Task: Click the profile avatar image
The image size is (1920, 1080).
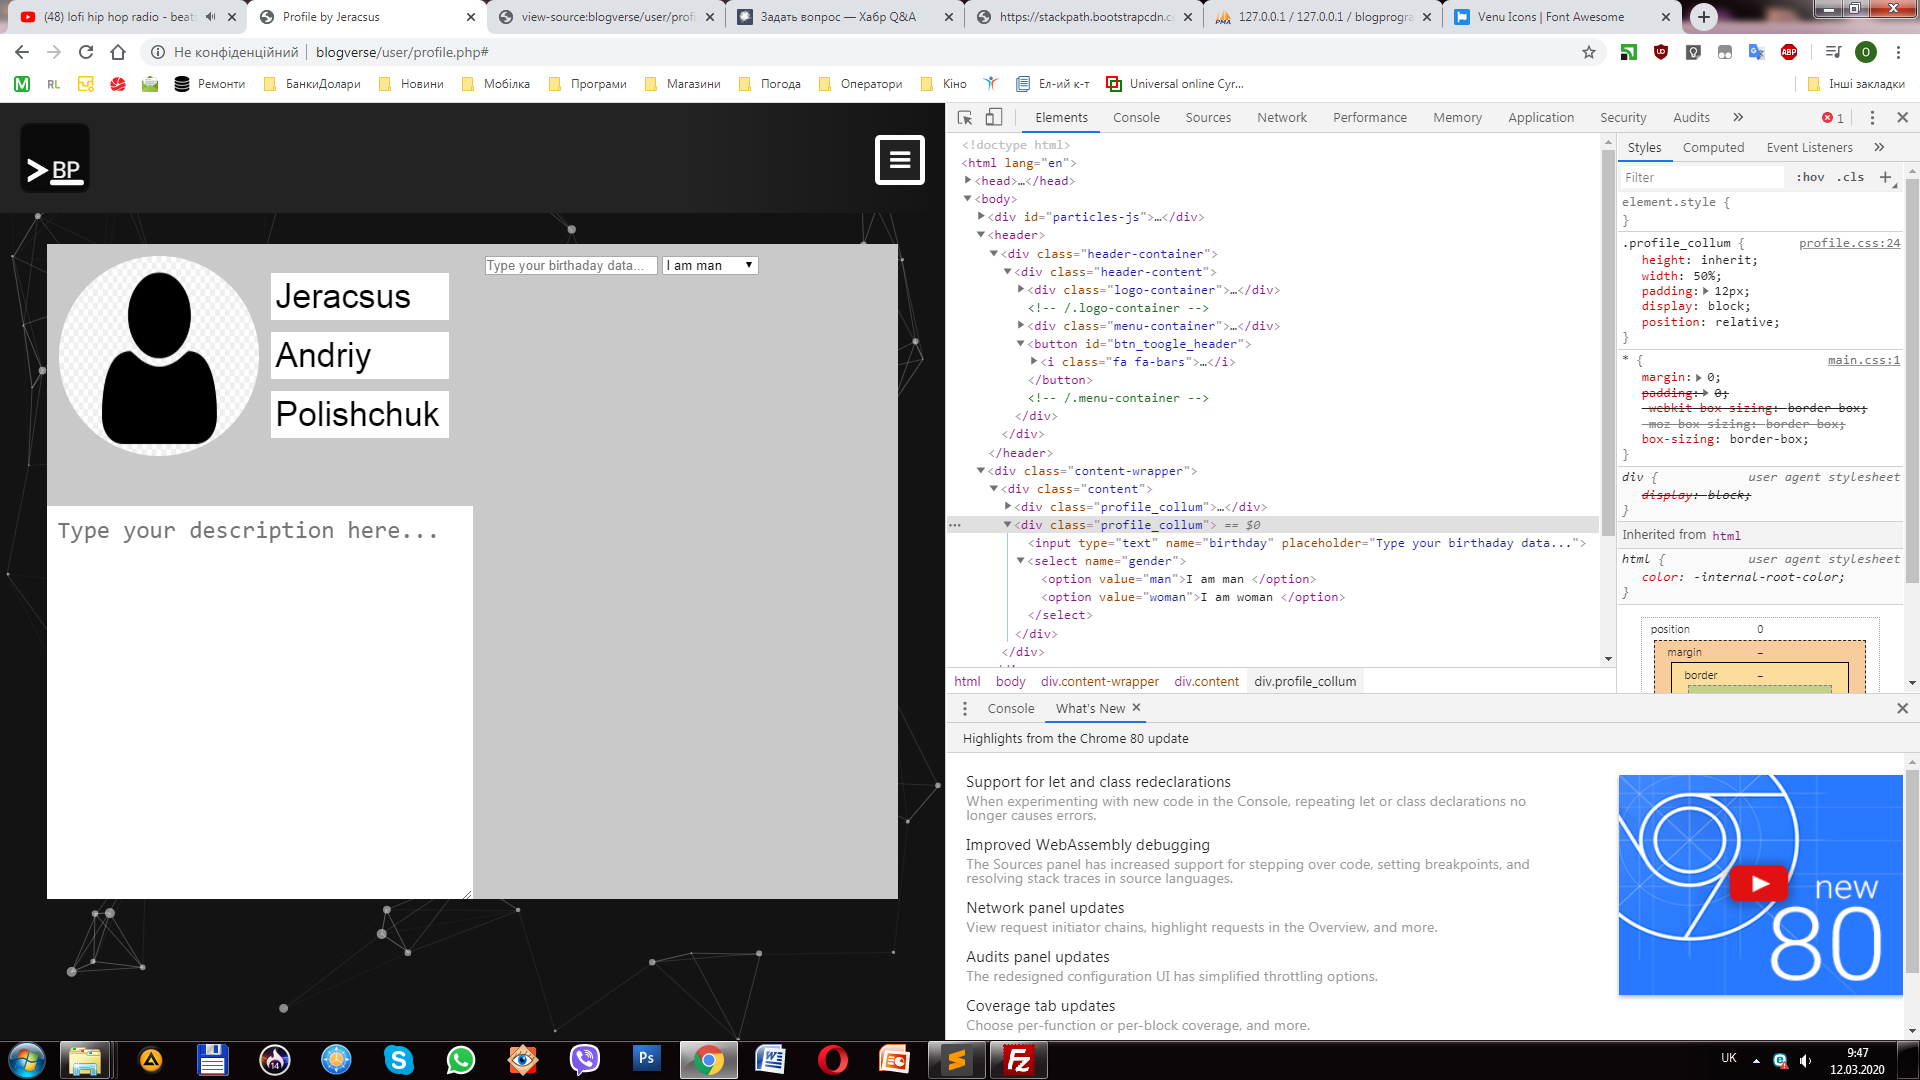Action: click(159, 356)
